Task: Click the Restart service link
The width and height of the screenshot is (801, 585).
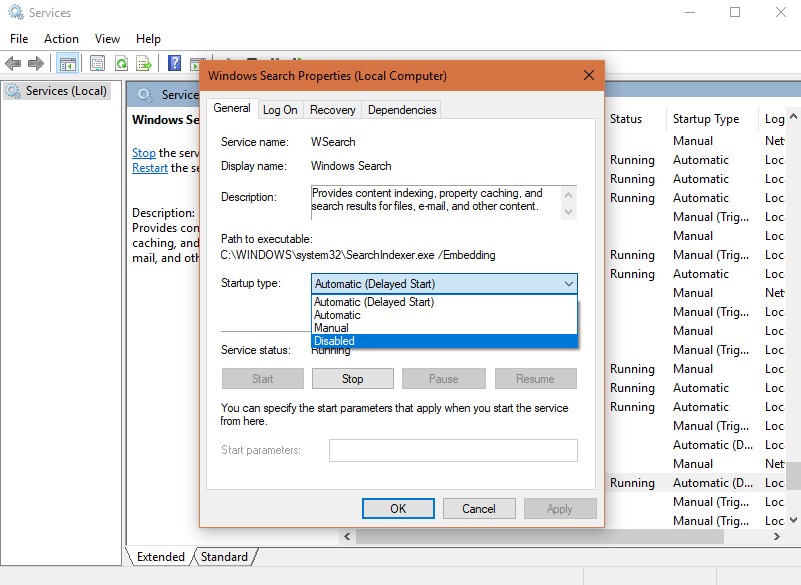Action: pos(150,168)
